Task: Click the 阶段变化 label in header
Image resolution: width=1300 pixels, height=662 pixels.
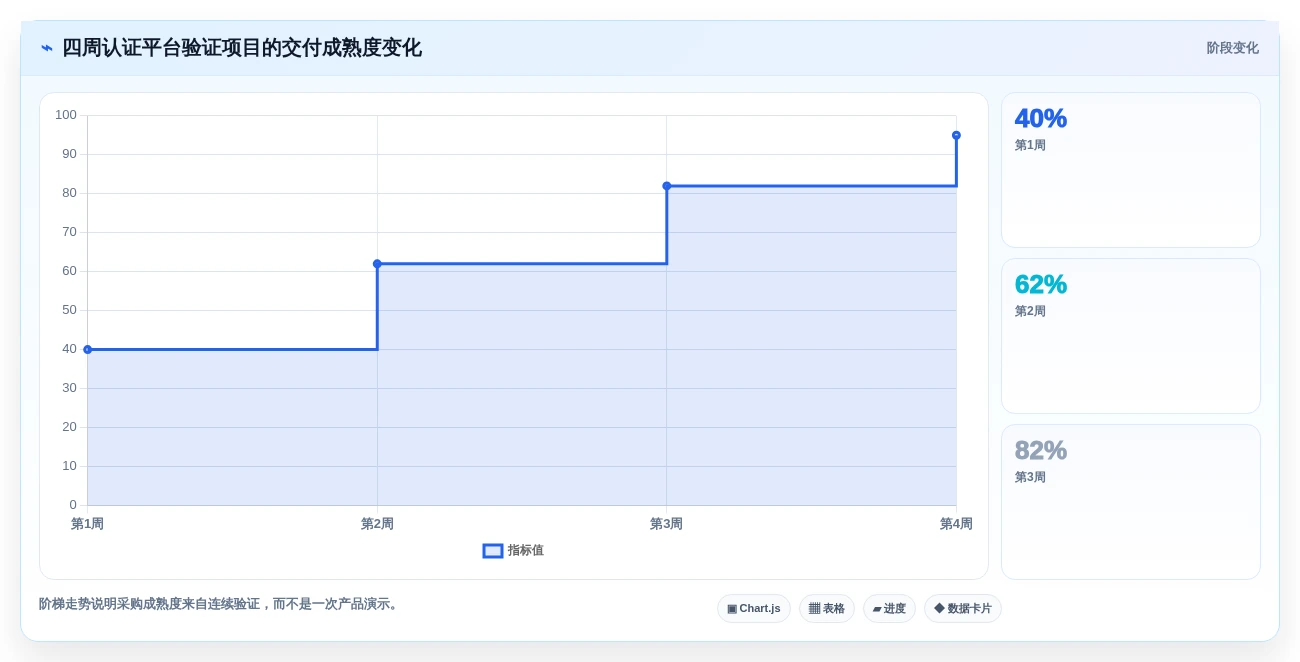Action: pos(1232,48)
